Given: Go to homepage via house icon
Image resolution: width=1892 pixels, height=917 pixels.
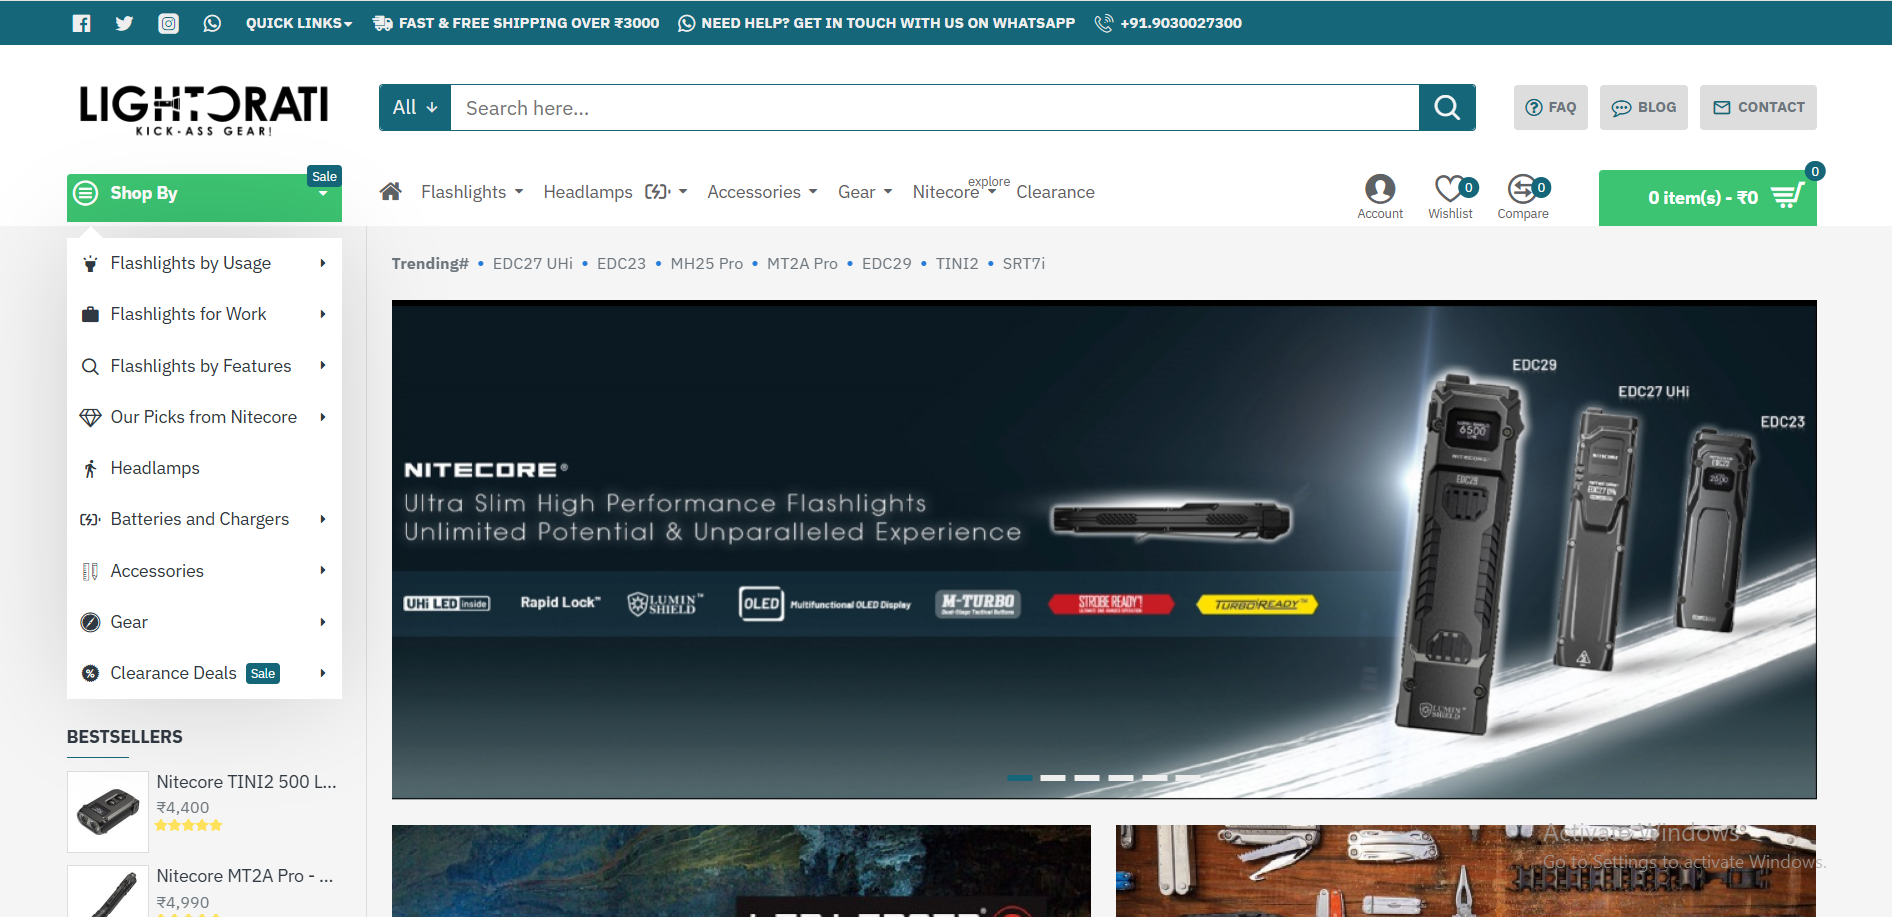Looking at the screenshot, I should click(390, 191).
